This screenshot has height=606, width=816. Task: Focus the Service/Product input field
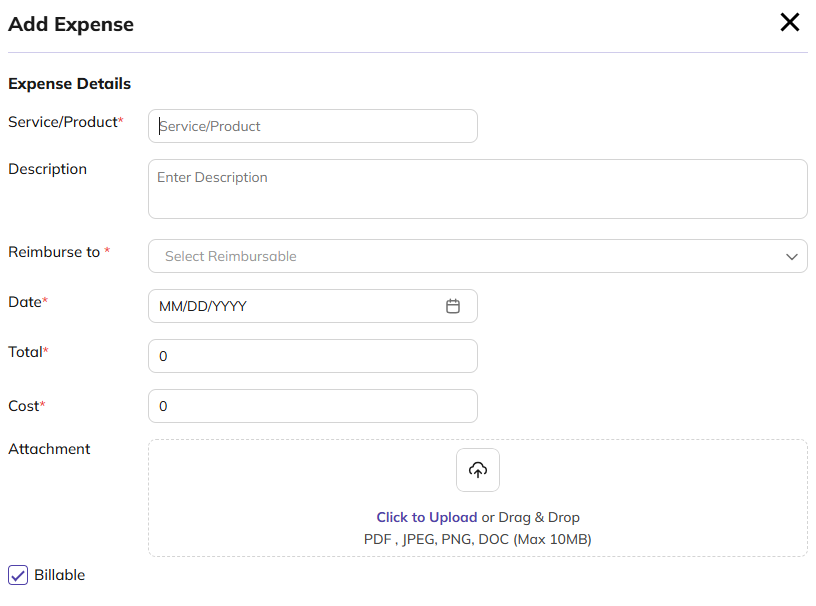tap(312, 126)
